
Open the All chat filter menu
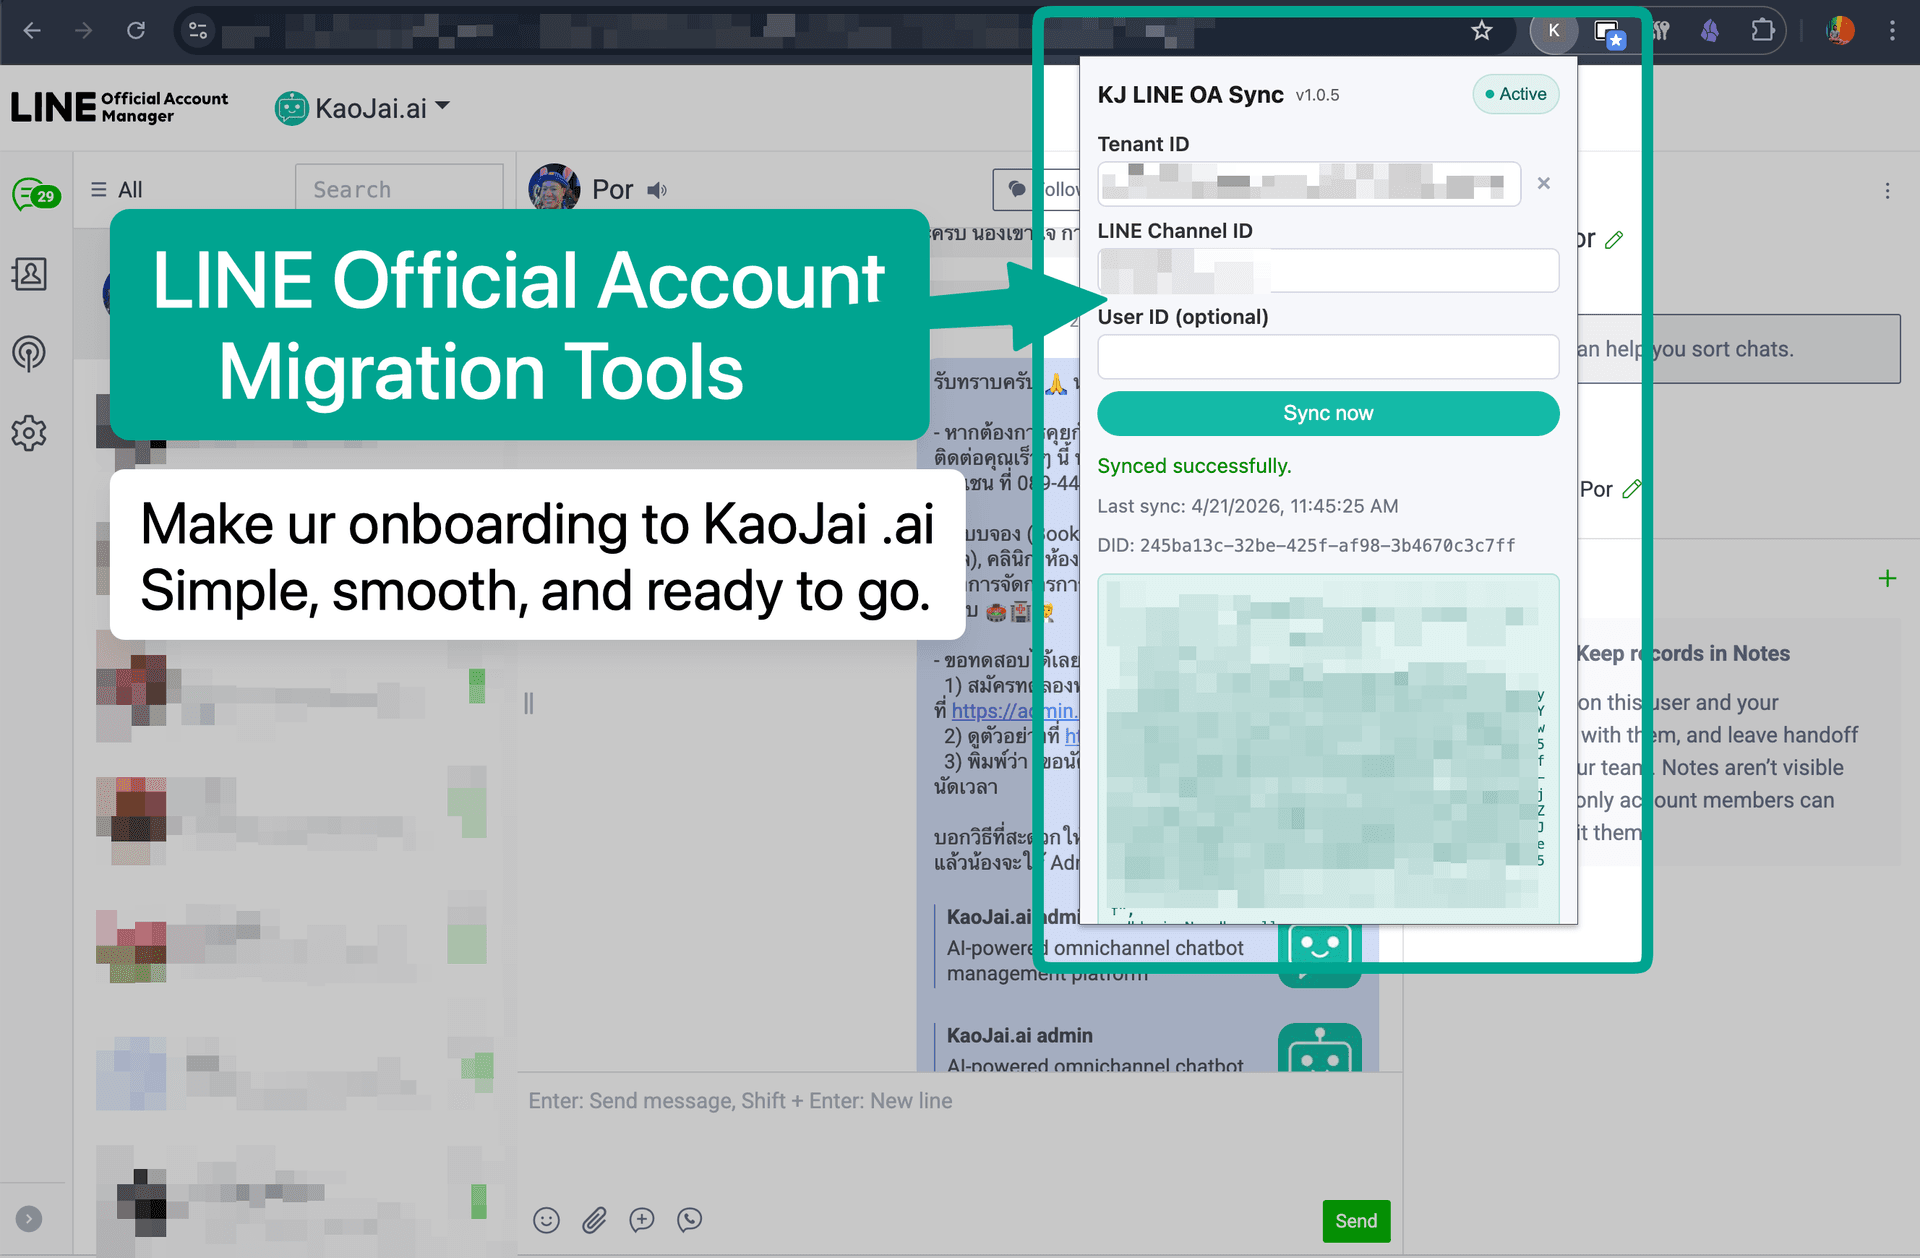pyautogui.click(x=117, y=190)
